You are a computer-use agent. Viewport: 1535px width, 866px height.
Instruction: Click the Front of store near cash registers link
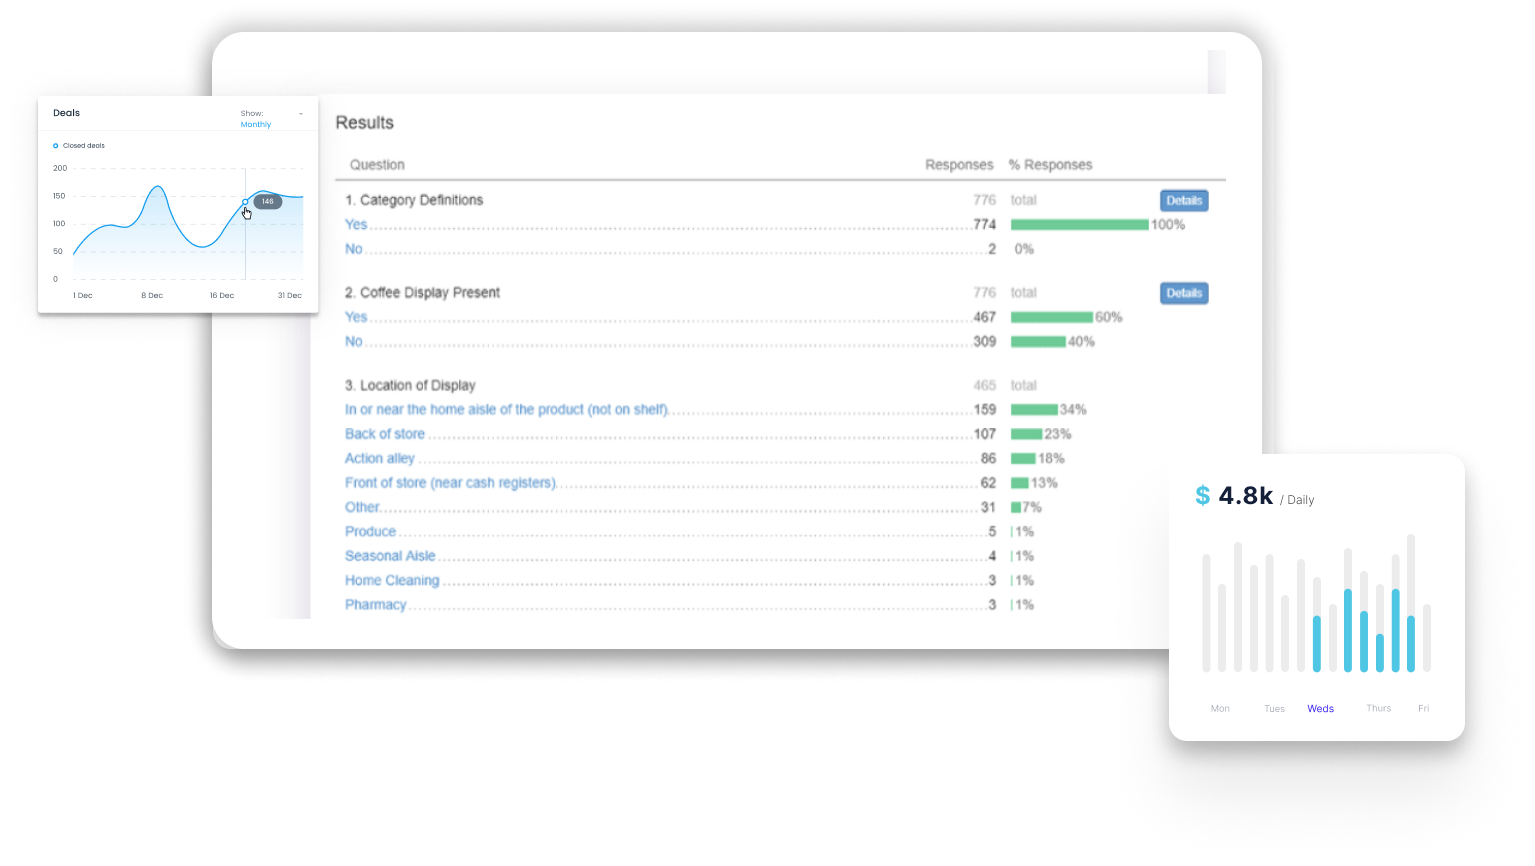(x=450, y=483)
